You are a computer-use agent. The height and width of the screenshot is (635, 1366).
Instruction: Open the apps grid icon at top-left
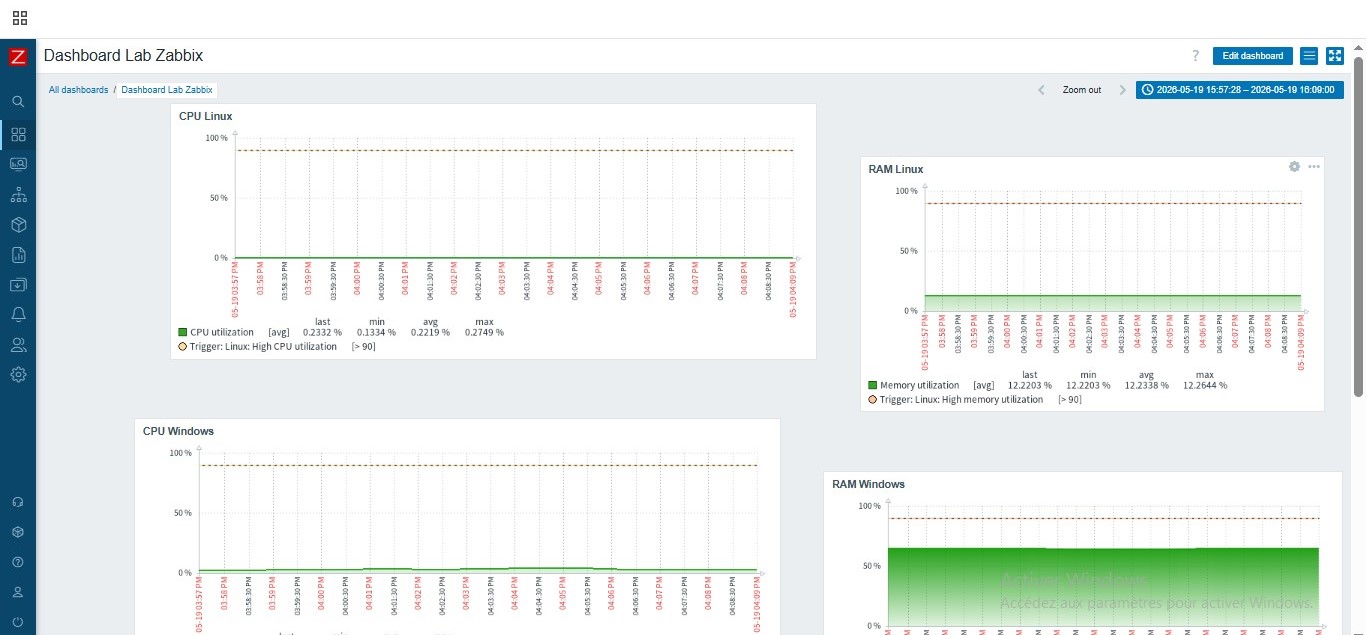point(20,18)
